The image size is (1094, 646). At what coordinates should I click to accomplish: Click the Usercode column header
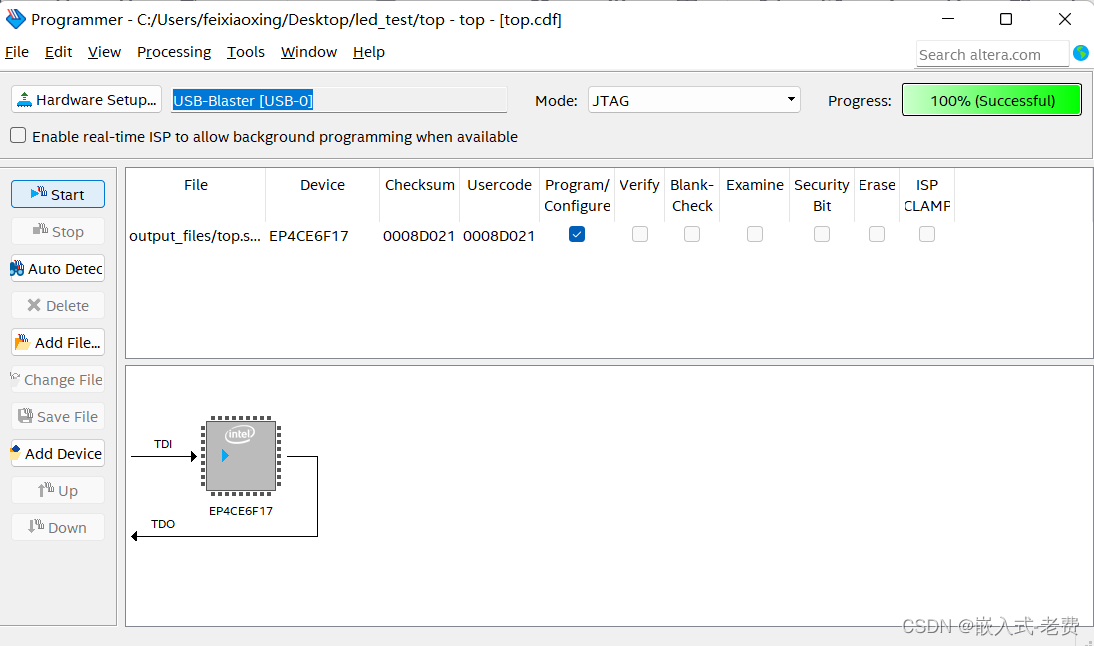[500, 185]
